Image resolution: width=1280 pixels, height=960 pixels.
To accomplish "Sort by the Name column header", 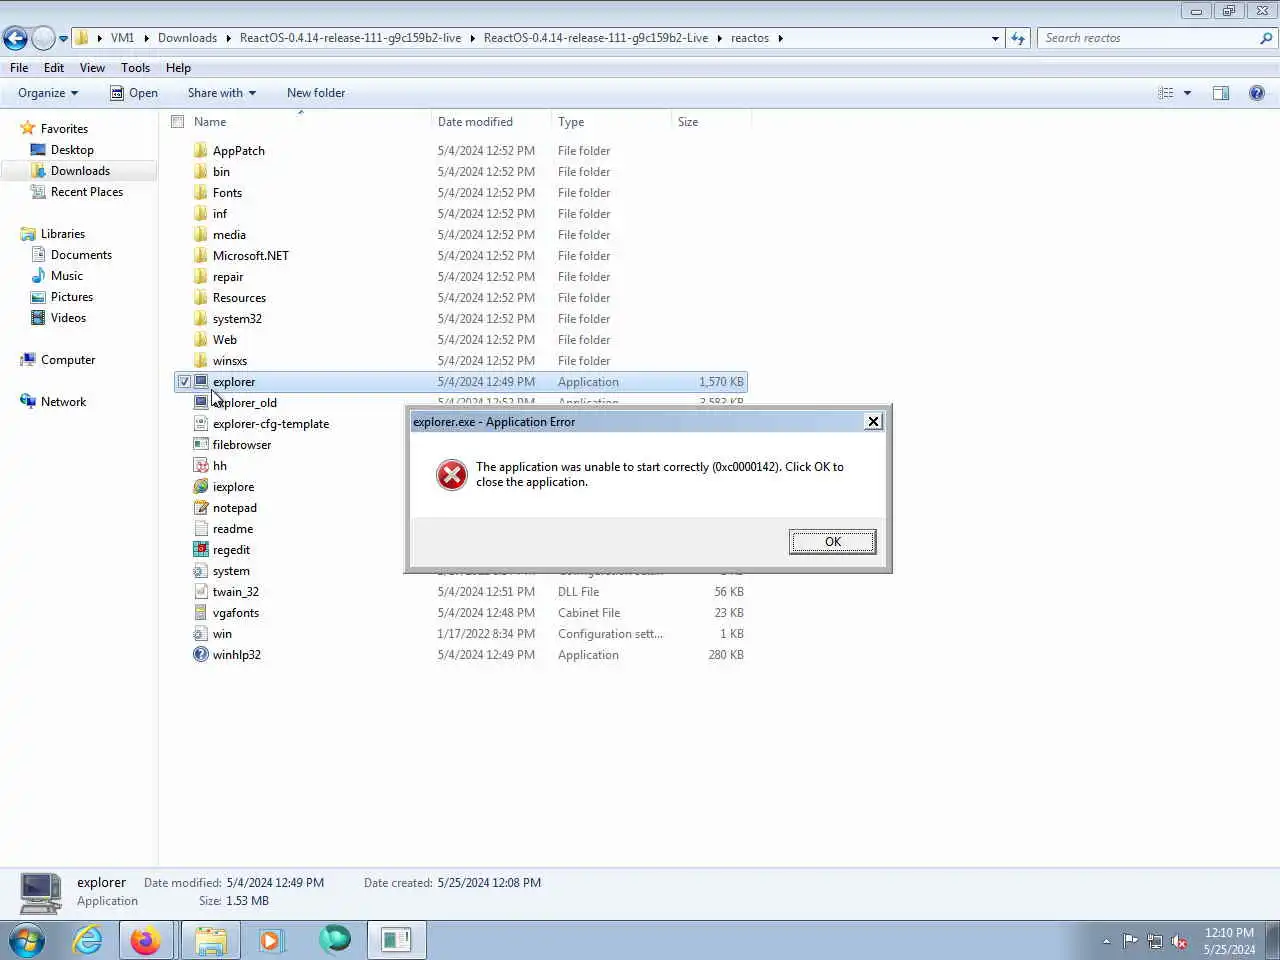I will [210, 122].
